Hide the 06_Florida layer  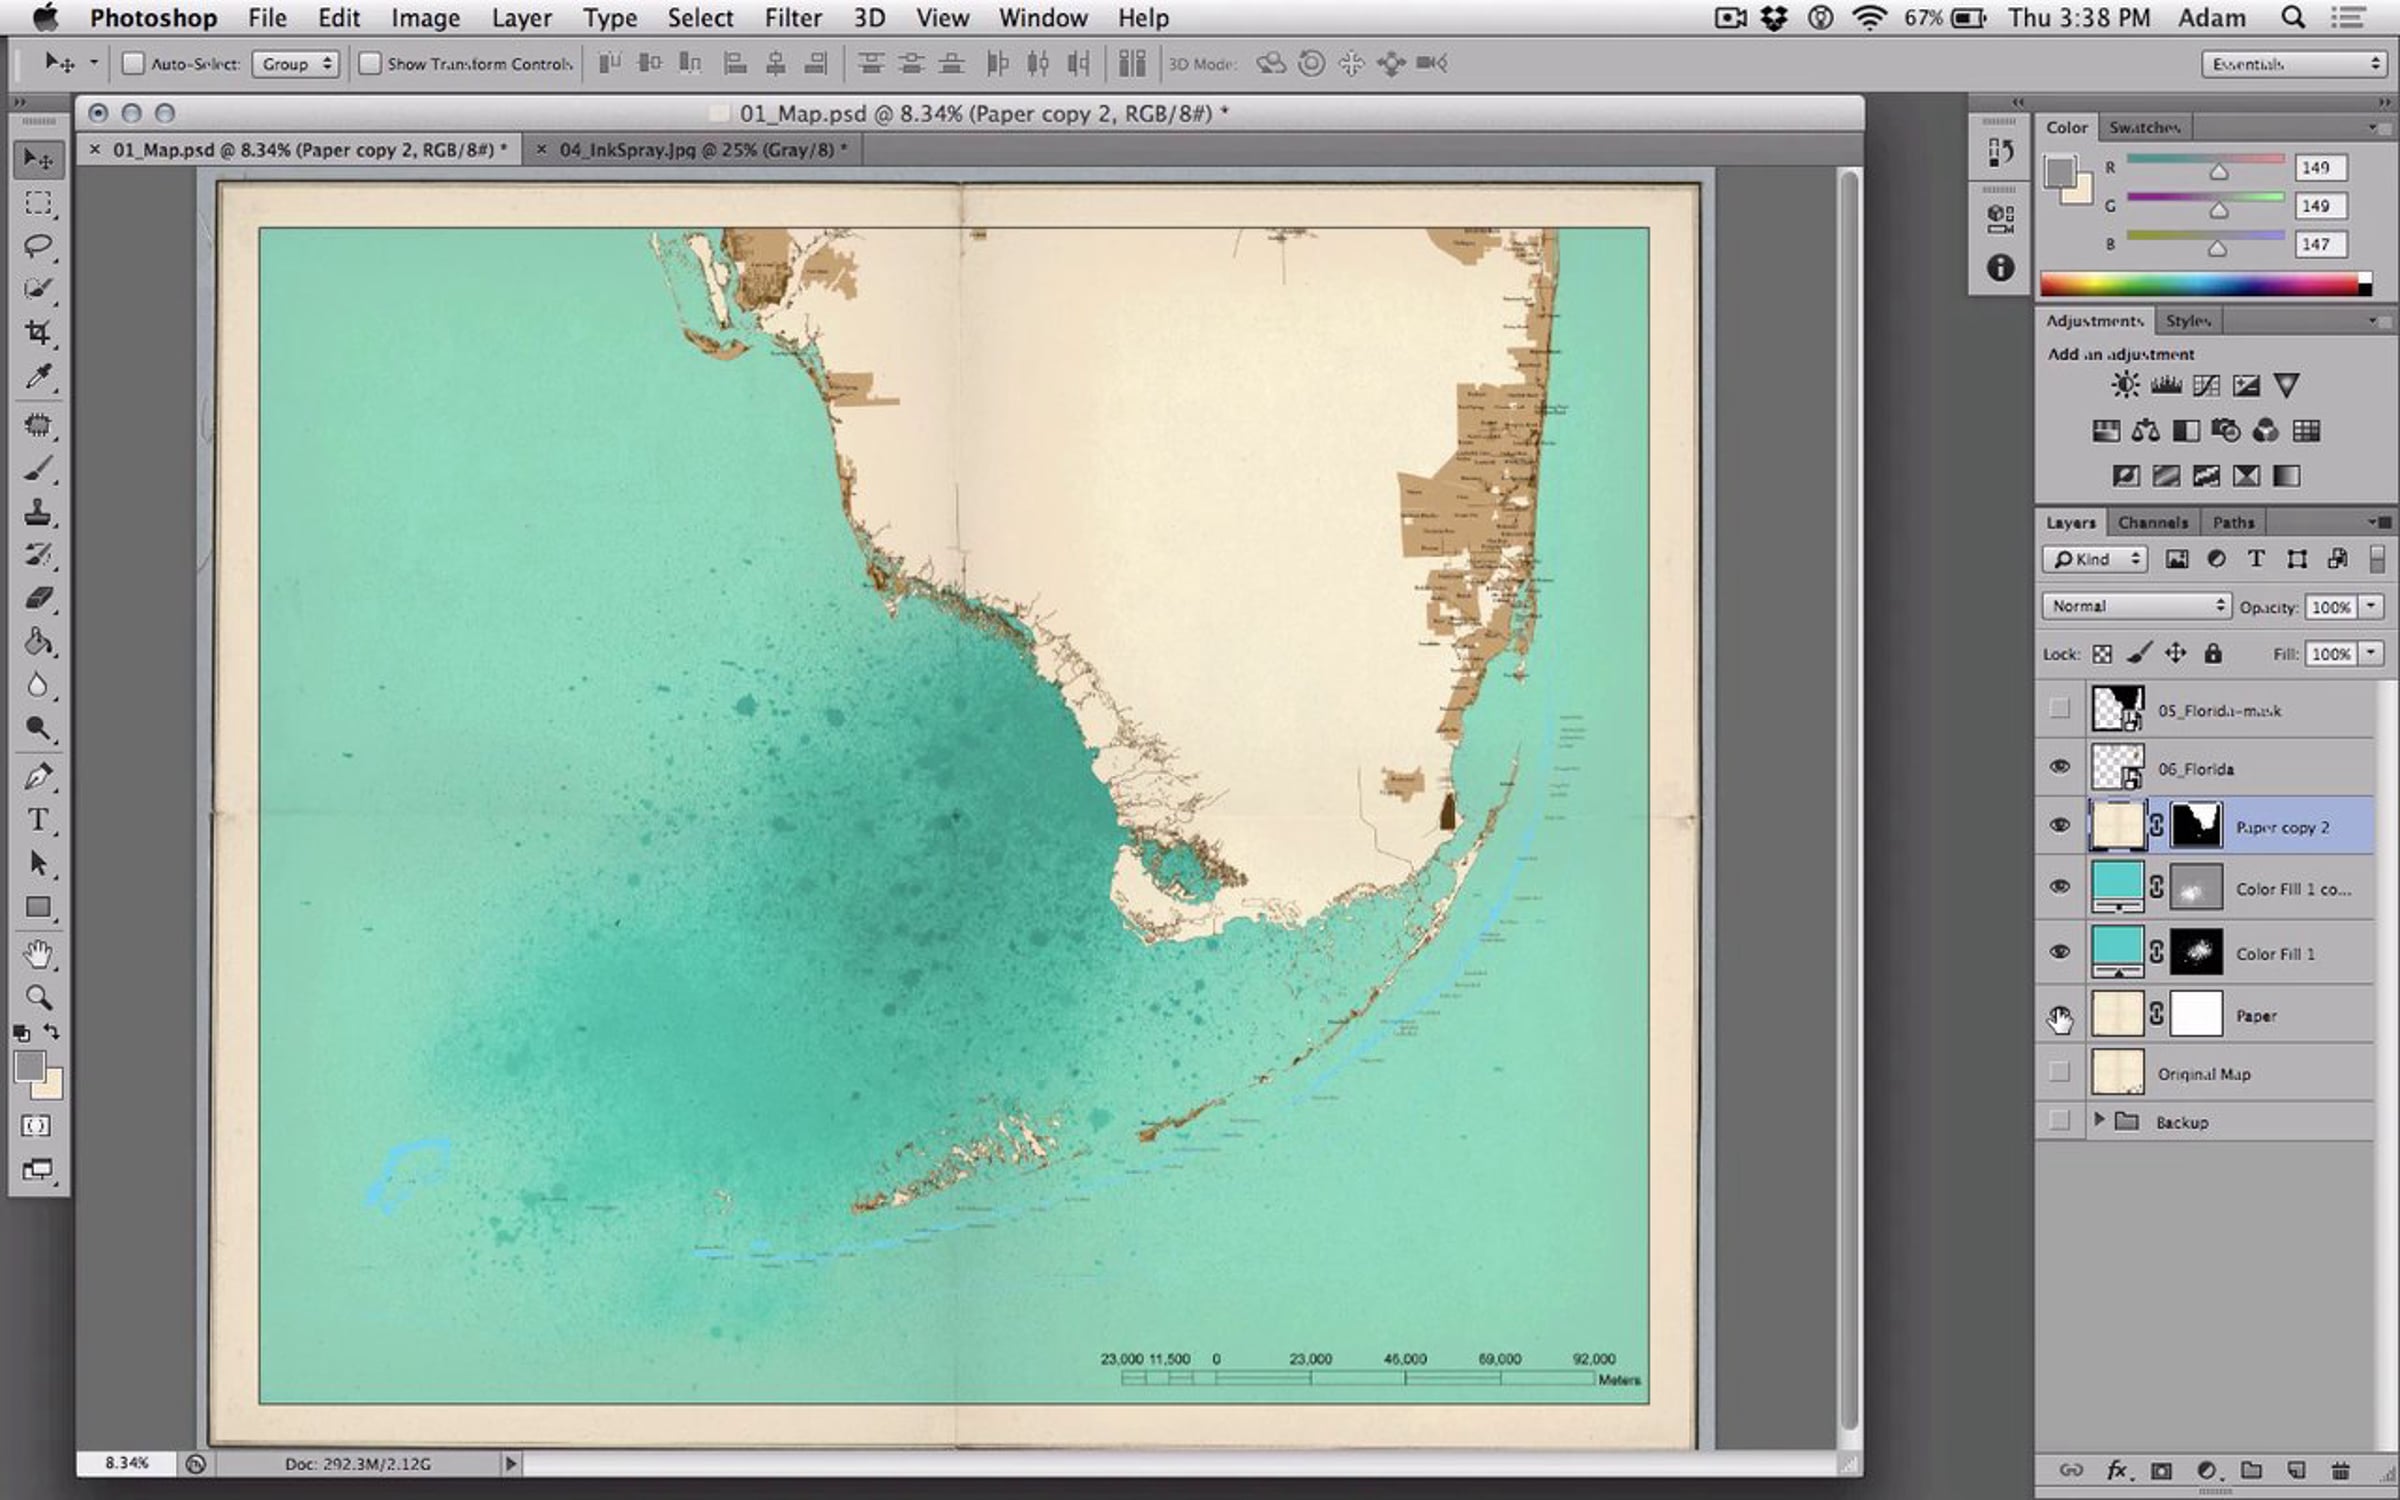click(x=2059, y=767)
